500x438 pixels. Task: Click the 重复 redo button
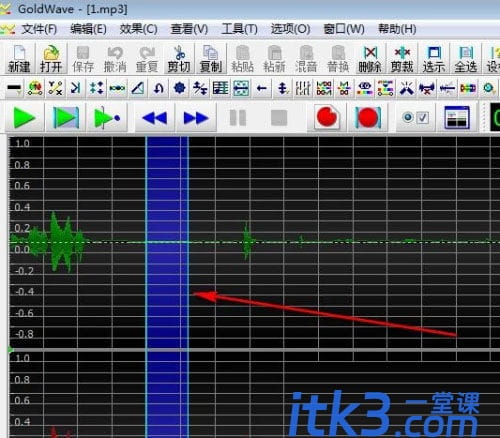pos(147,59)
